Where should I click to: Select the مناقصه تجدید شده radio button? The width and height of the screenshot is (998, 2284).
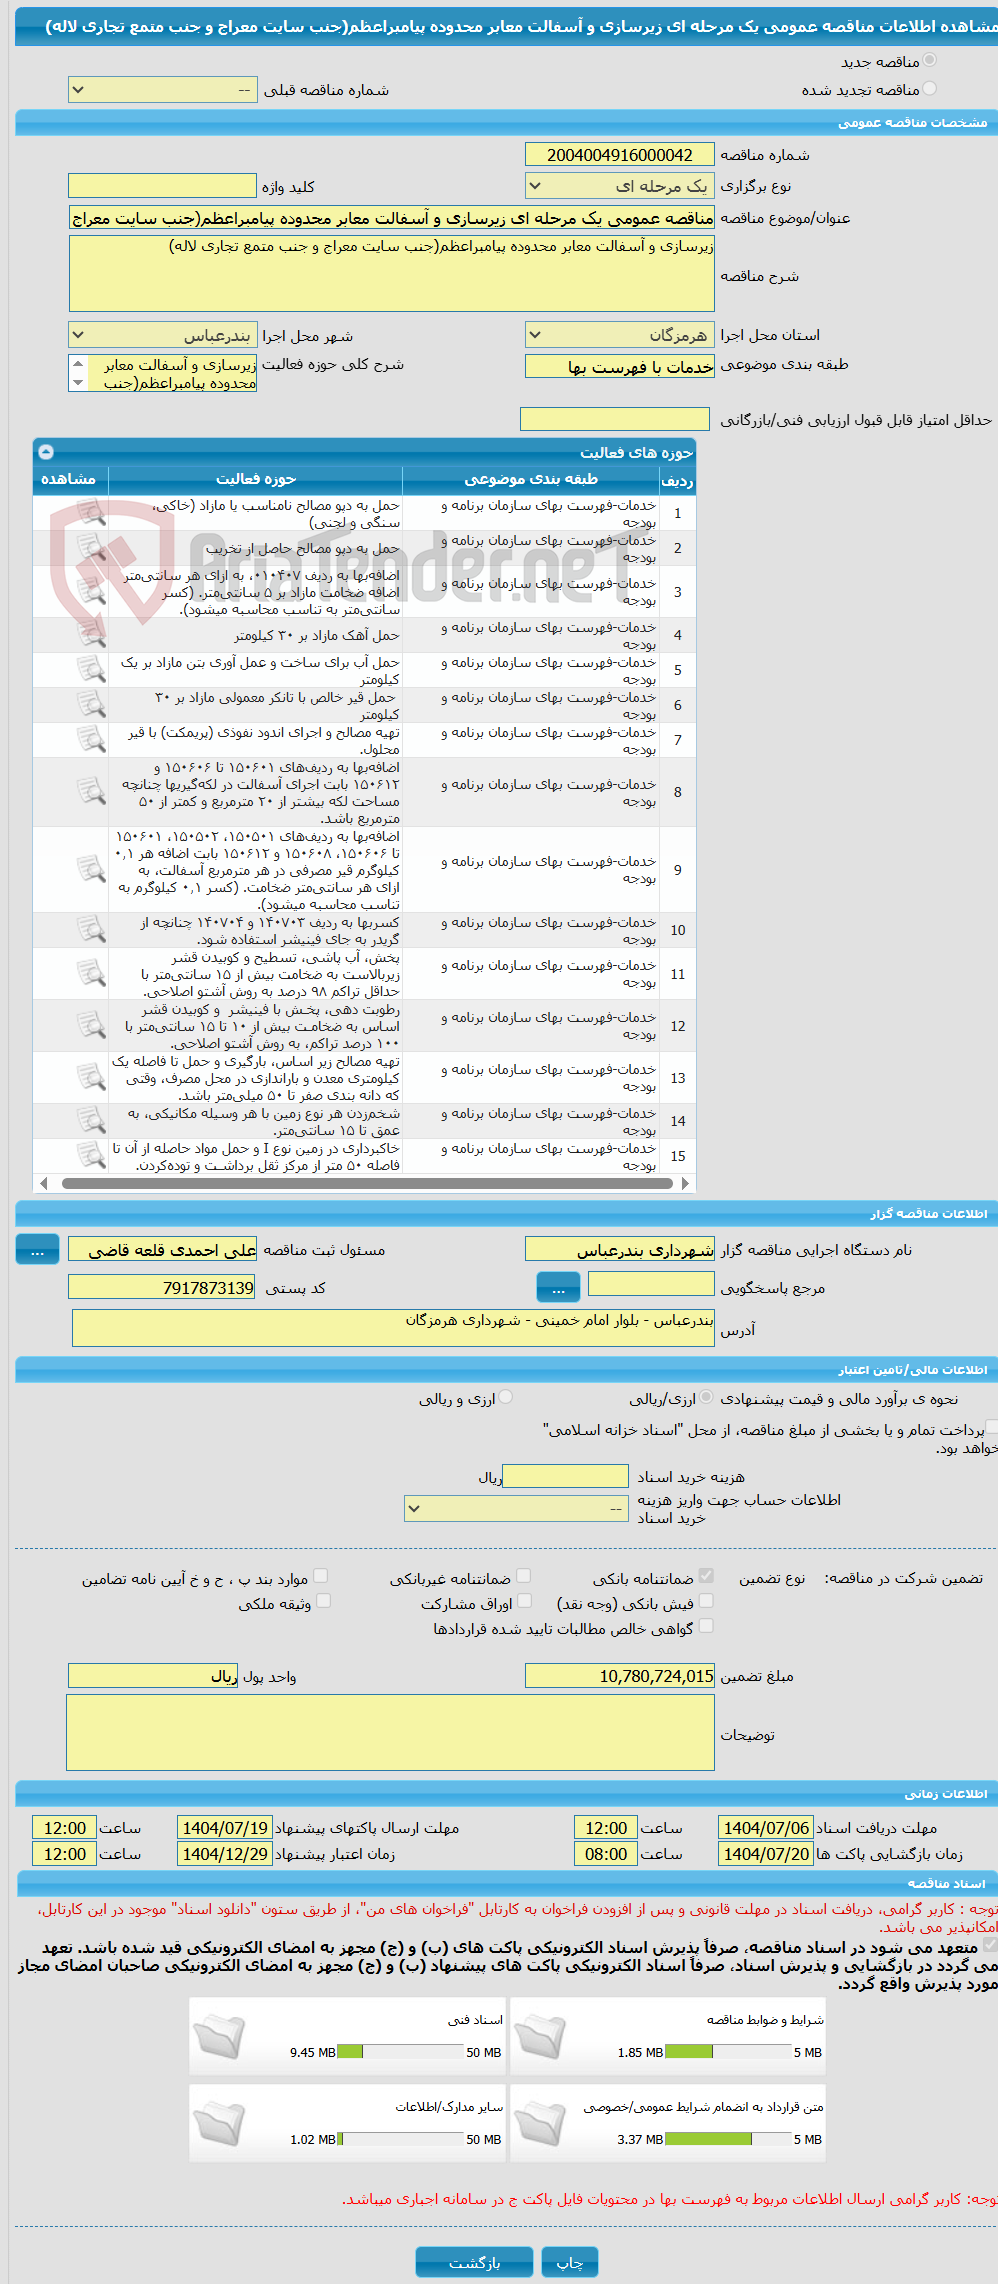pyautogui.click(x=930, y=89)
